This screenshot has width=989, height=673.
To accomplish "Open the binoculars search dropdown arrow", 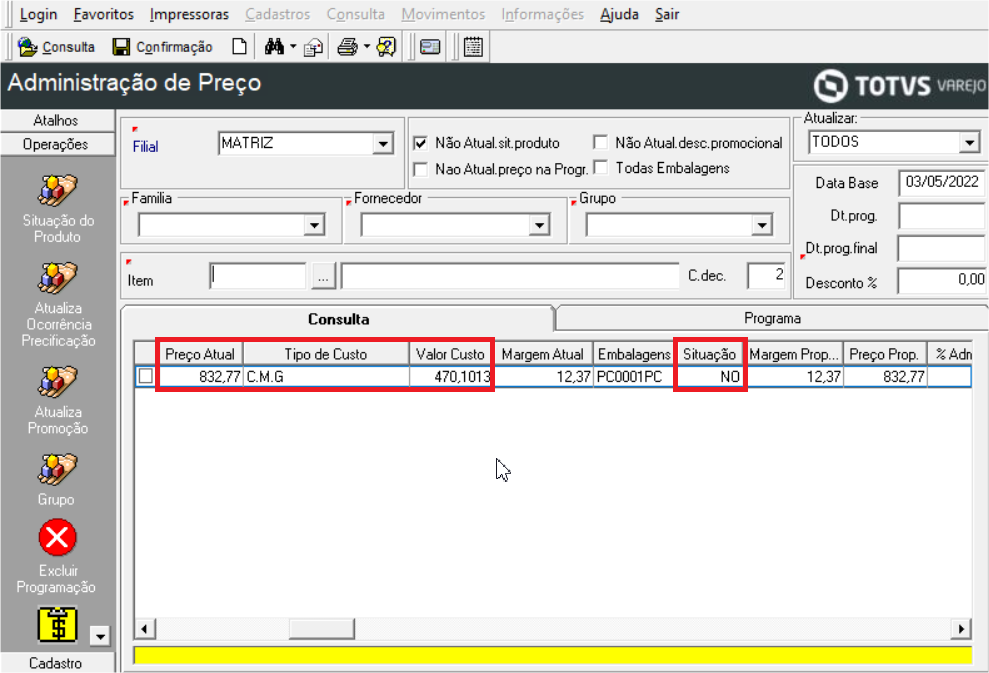I will (293, 47).
